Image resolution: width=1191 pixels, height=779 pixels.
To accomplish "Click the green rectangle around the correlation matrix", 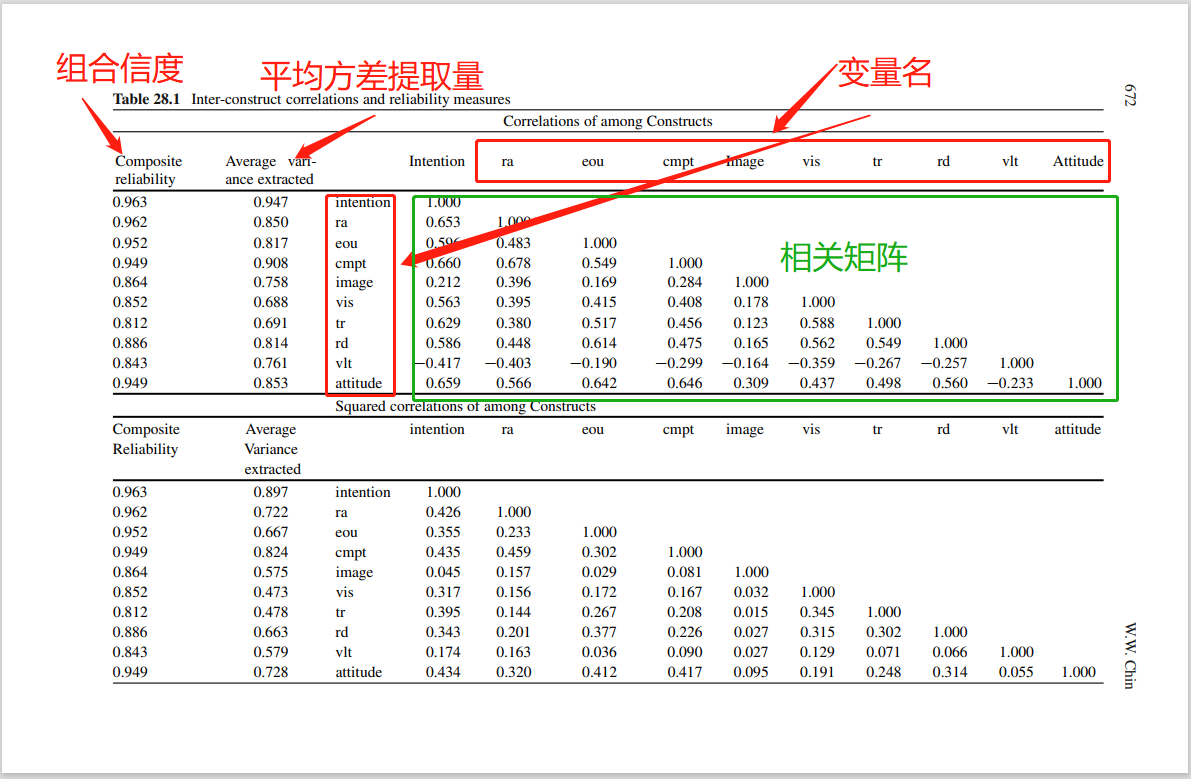I will coord(765,194).
